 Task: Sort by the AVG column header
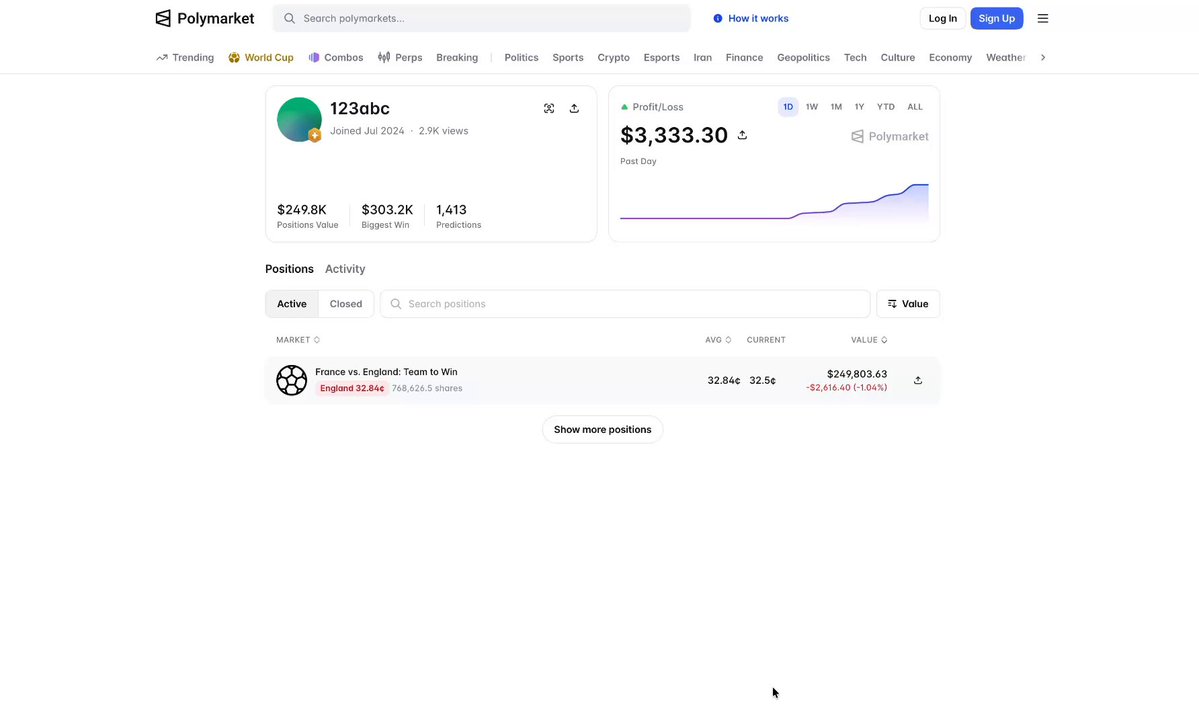pyautogui.click(x=718, y=340)
